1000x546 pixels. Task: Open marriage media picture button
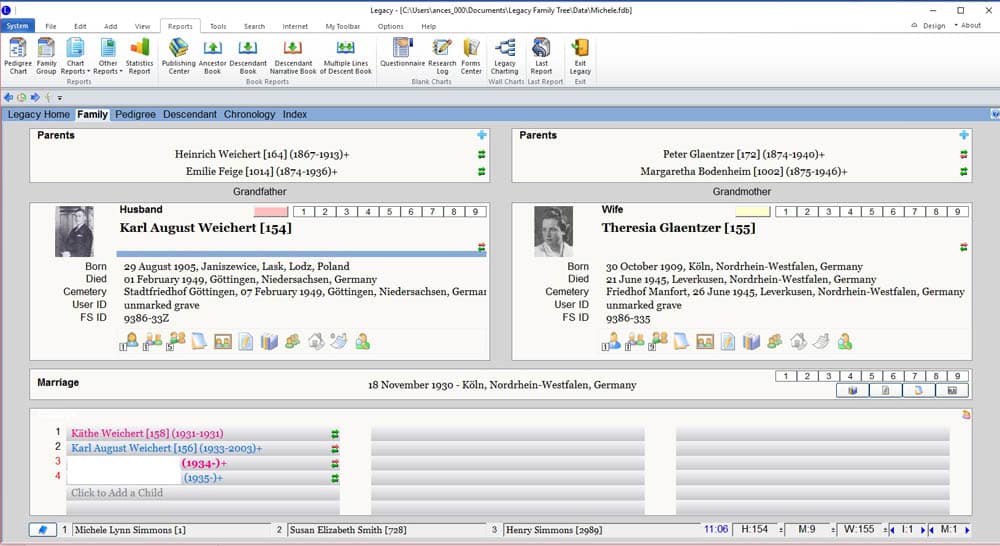[952, 390]
